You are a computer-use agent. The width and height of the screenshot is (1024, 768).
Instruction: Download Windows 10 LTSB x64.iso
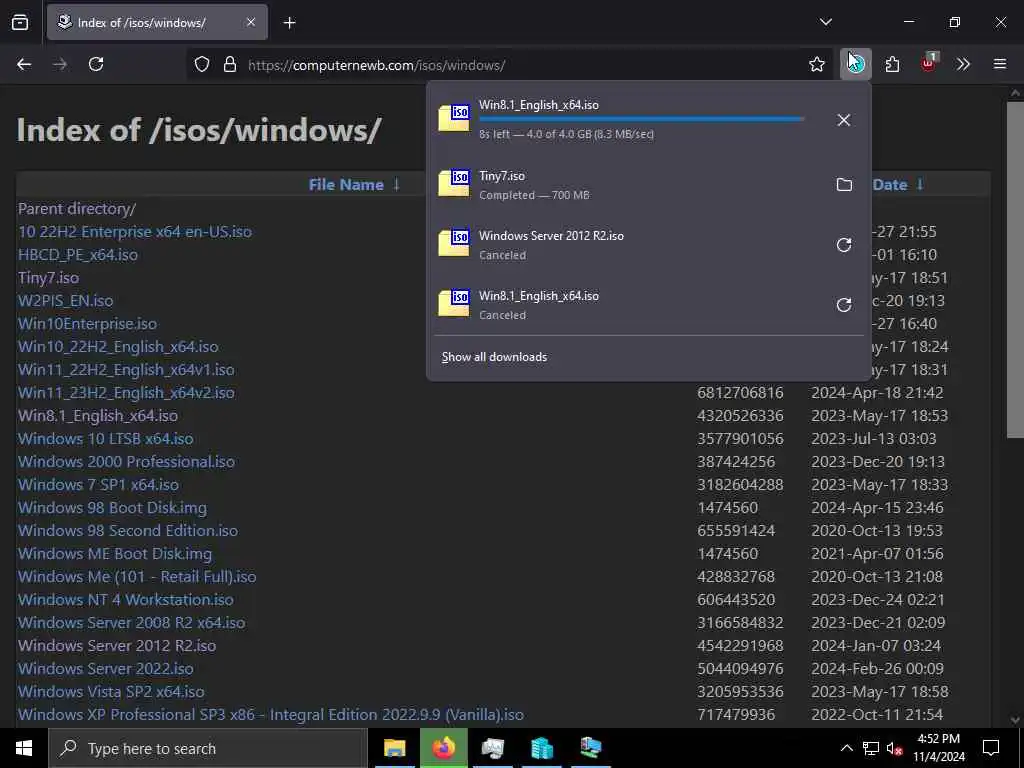[106, 438]
